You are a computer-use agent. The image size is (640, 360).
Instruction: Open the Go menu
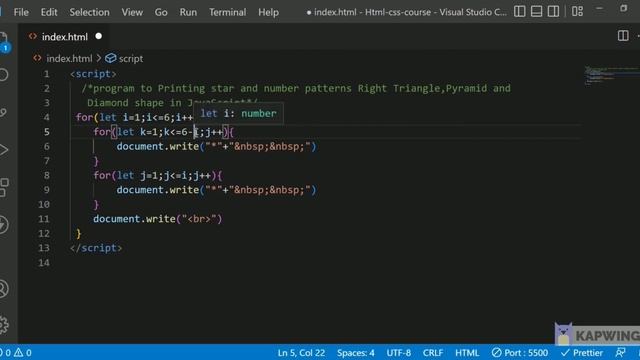[x=161, y=12]
